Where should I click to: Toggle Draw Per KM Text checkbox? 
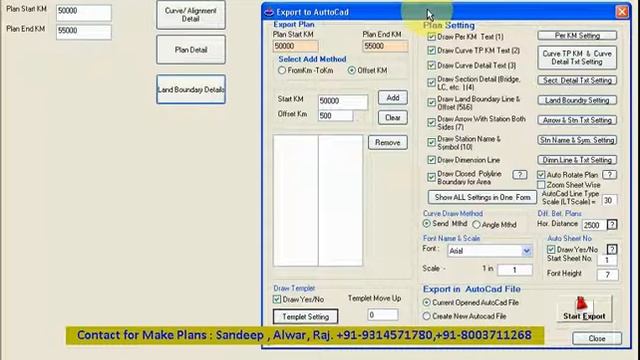coord(431,37)
